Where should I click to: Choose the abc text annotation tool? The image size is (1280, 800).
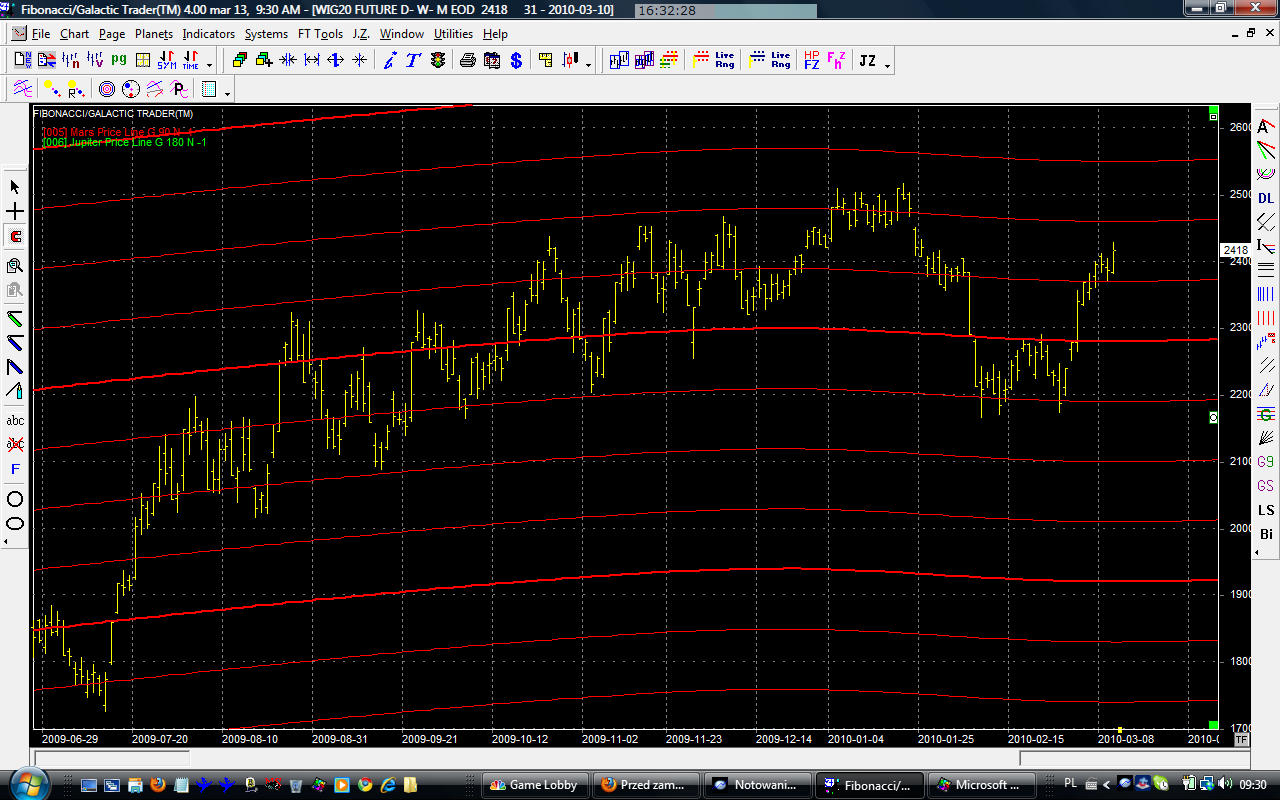tap(15, 420)
